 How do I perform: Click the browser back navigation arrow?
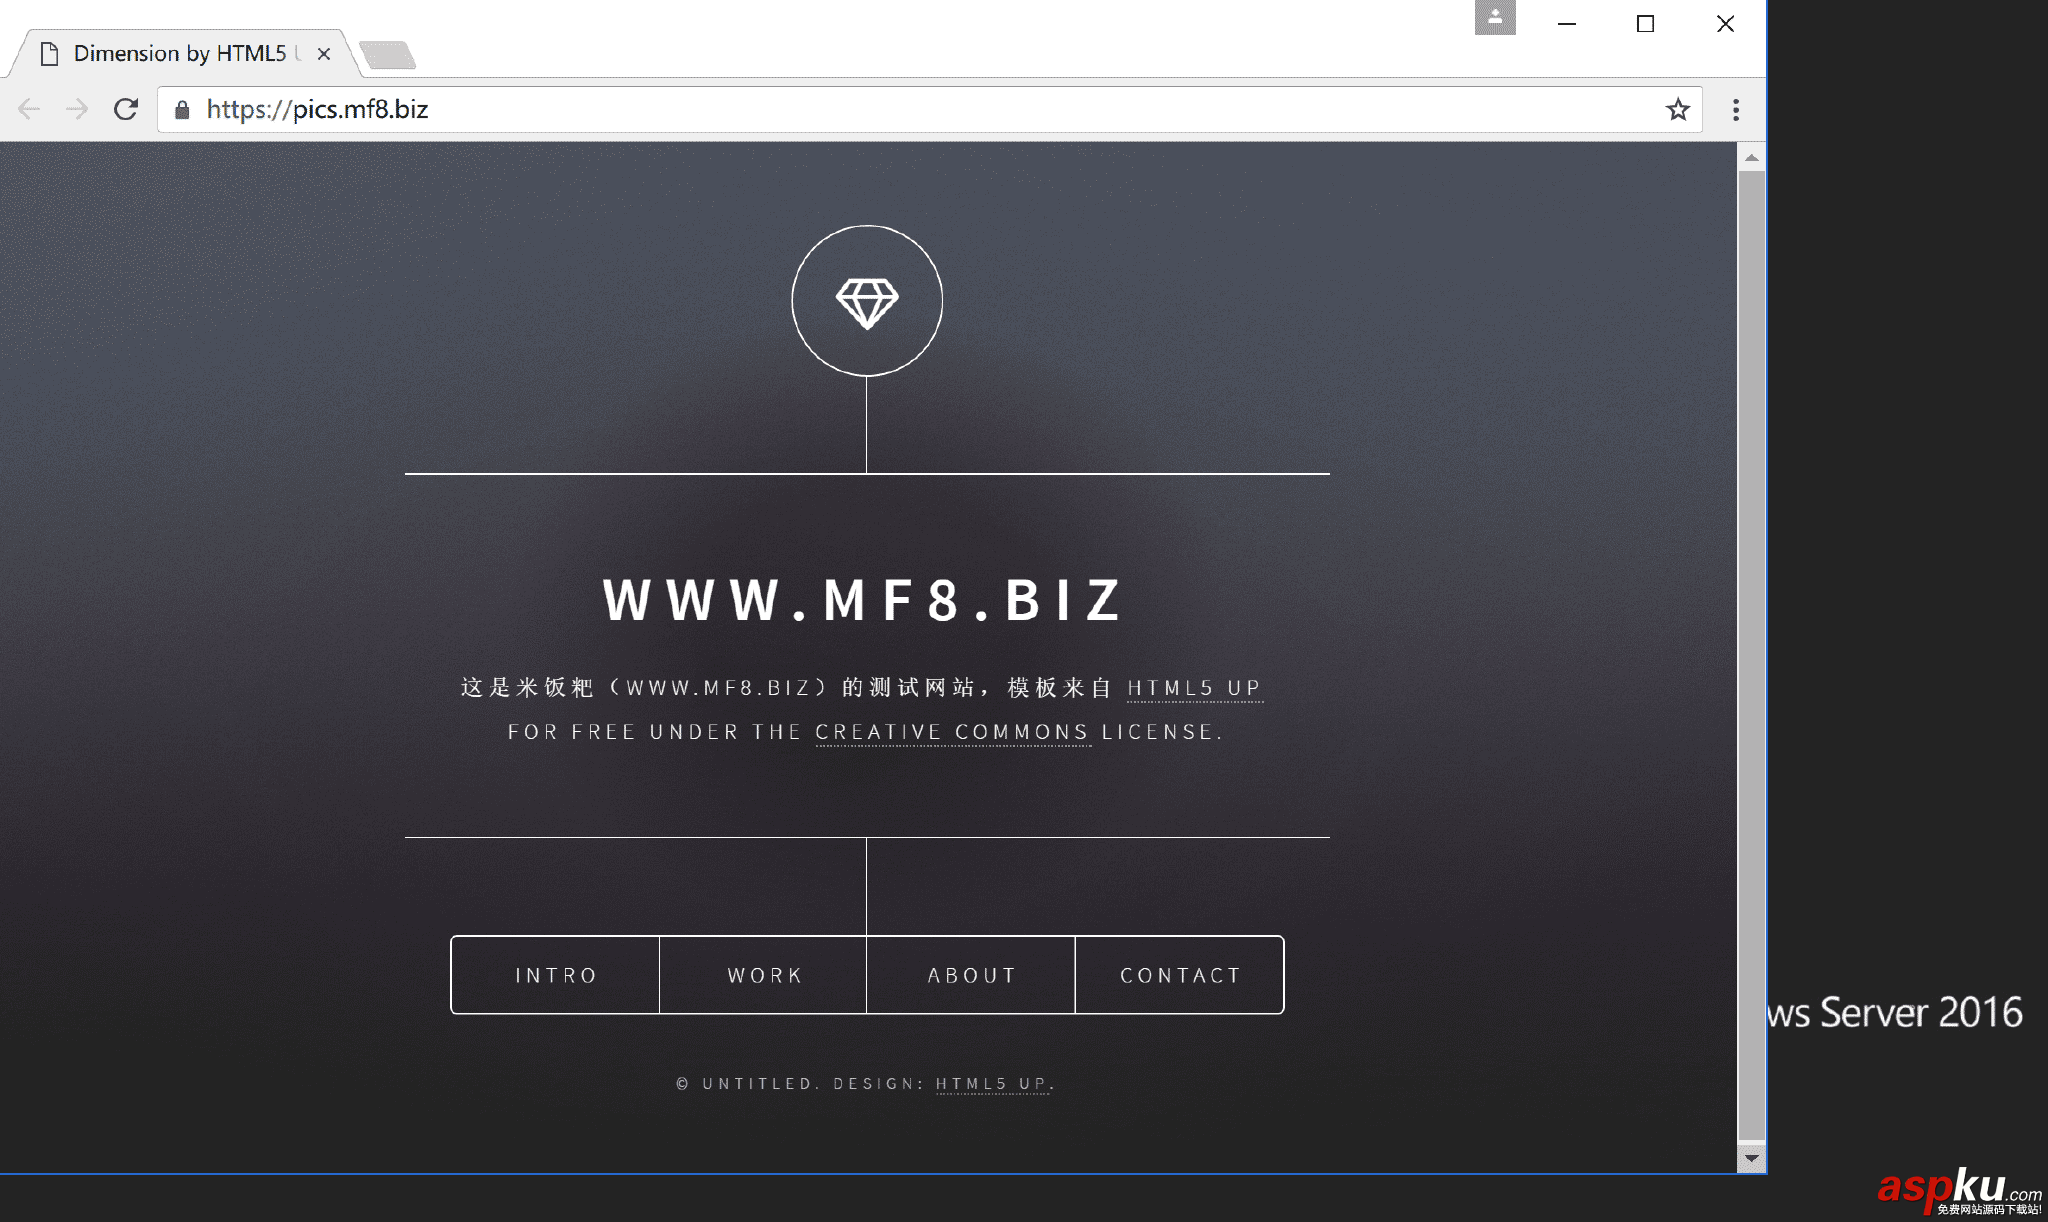32,111
